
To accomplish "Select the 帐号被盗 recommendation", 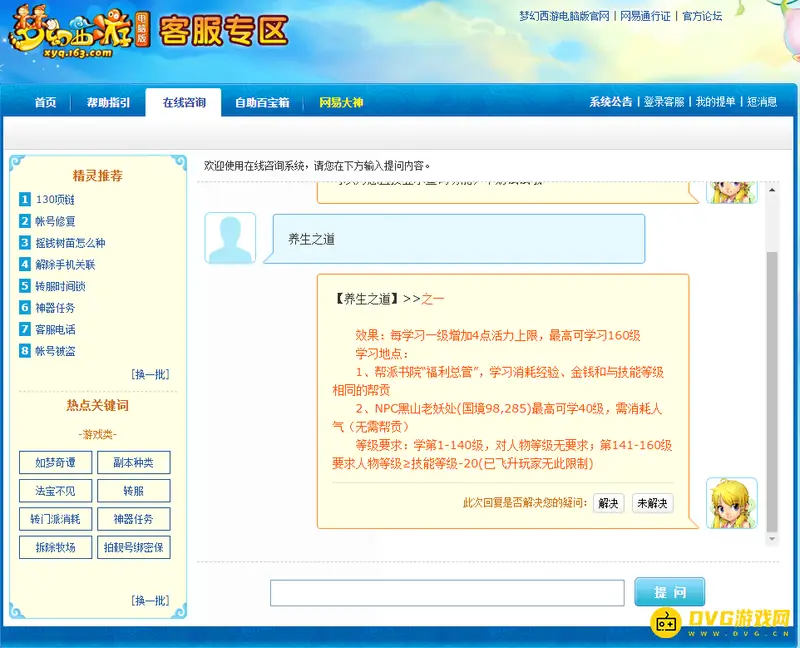I will tap(55, 351).
